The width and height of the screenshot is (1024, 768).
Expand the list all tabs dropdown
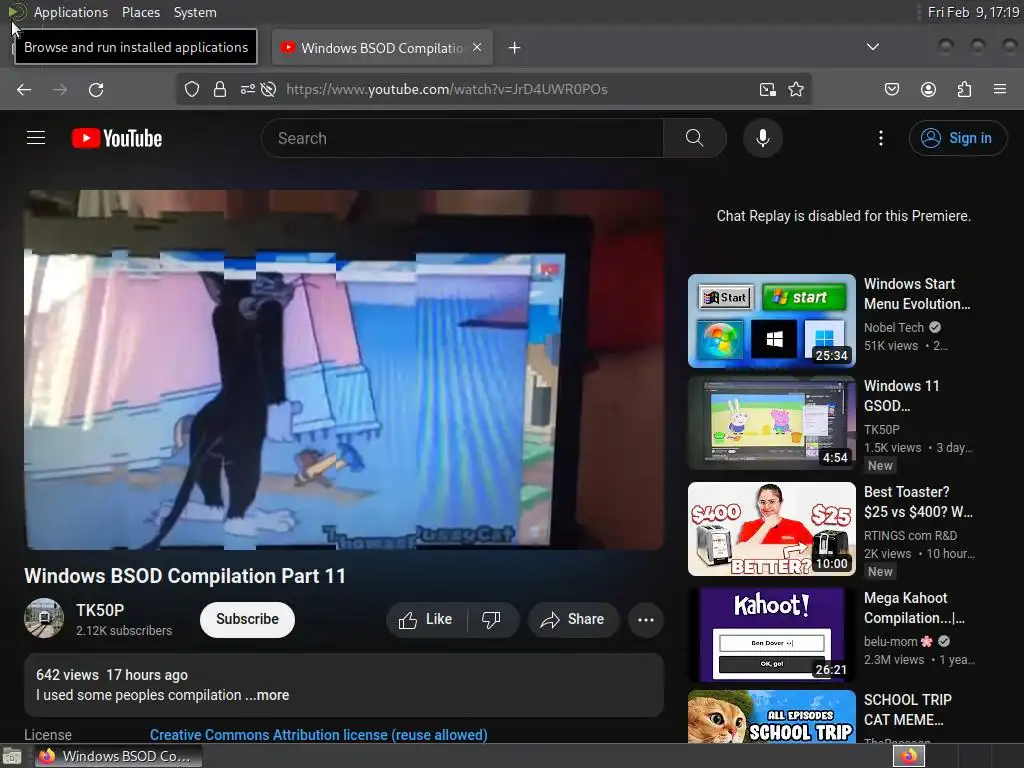pyautogui.click(x=872, y=47)
